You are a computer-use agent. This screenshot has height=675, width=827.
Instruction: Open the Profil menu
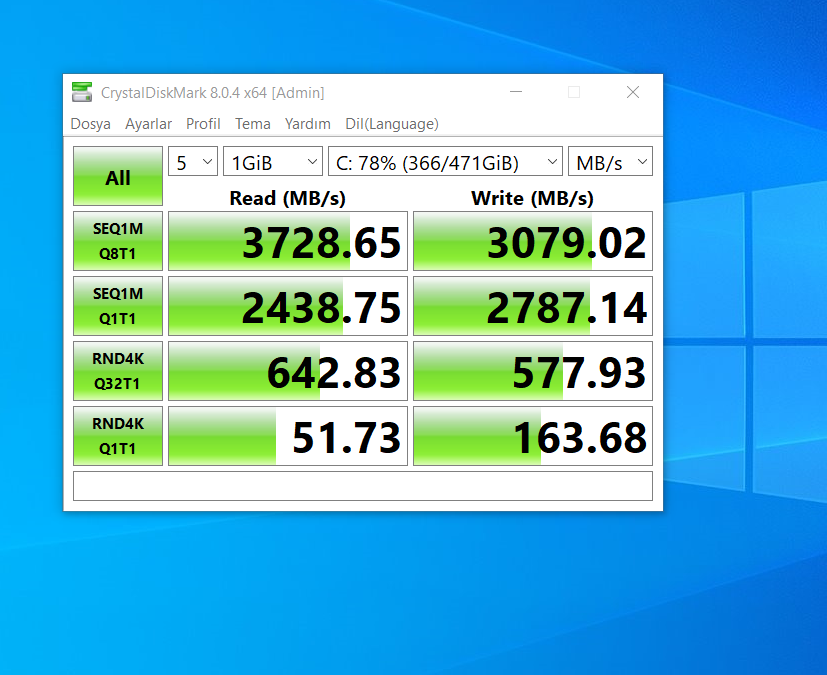pos(203,124)
